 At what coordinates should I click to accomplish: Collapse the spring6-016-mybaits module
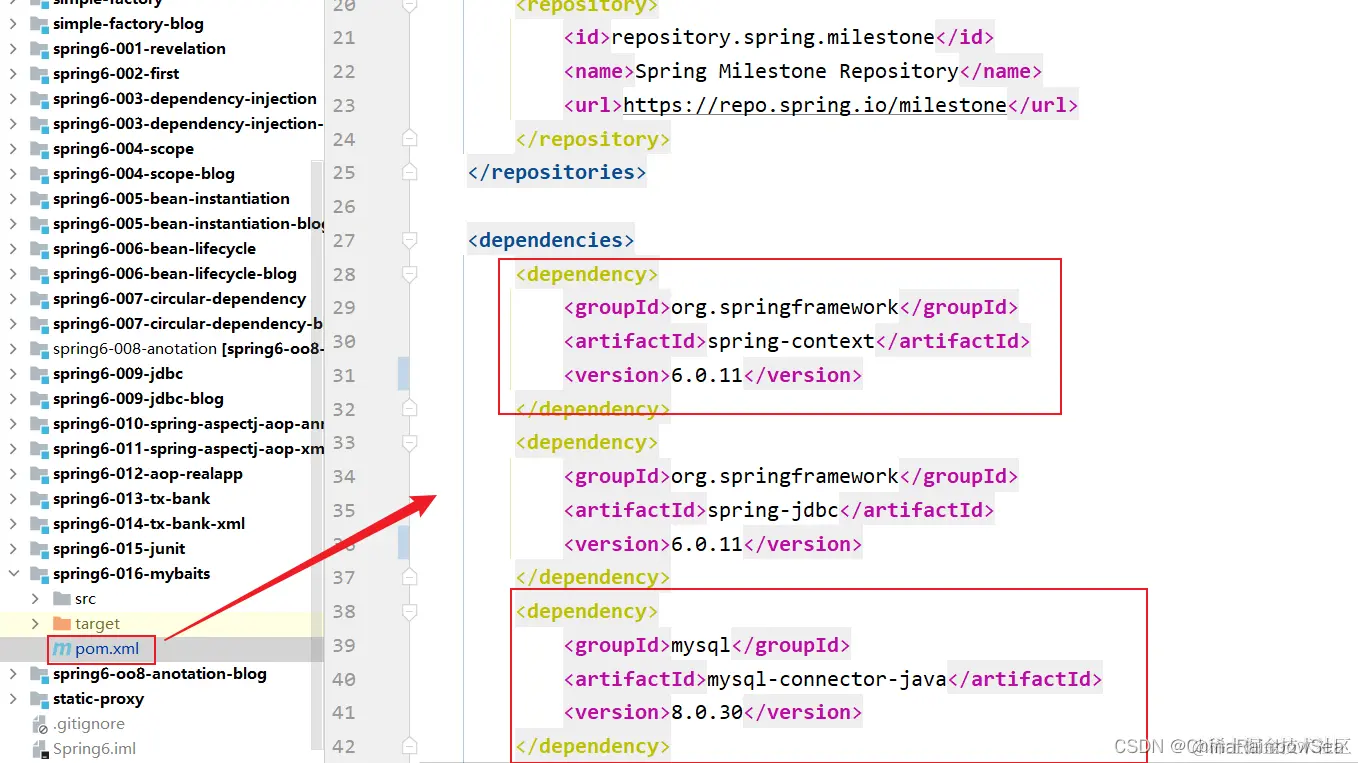(13, 573)
